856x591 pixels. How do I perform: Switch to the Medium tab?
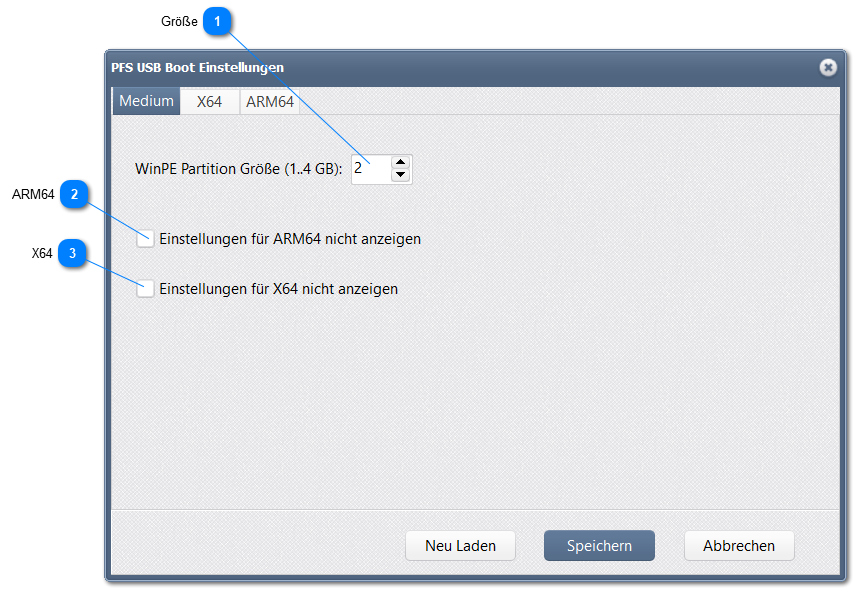146,101
